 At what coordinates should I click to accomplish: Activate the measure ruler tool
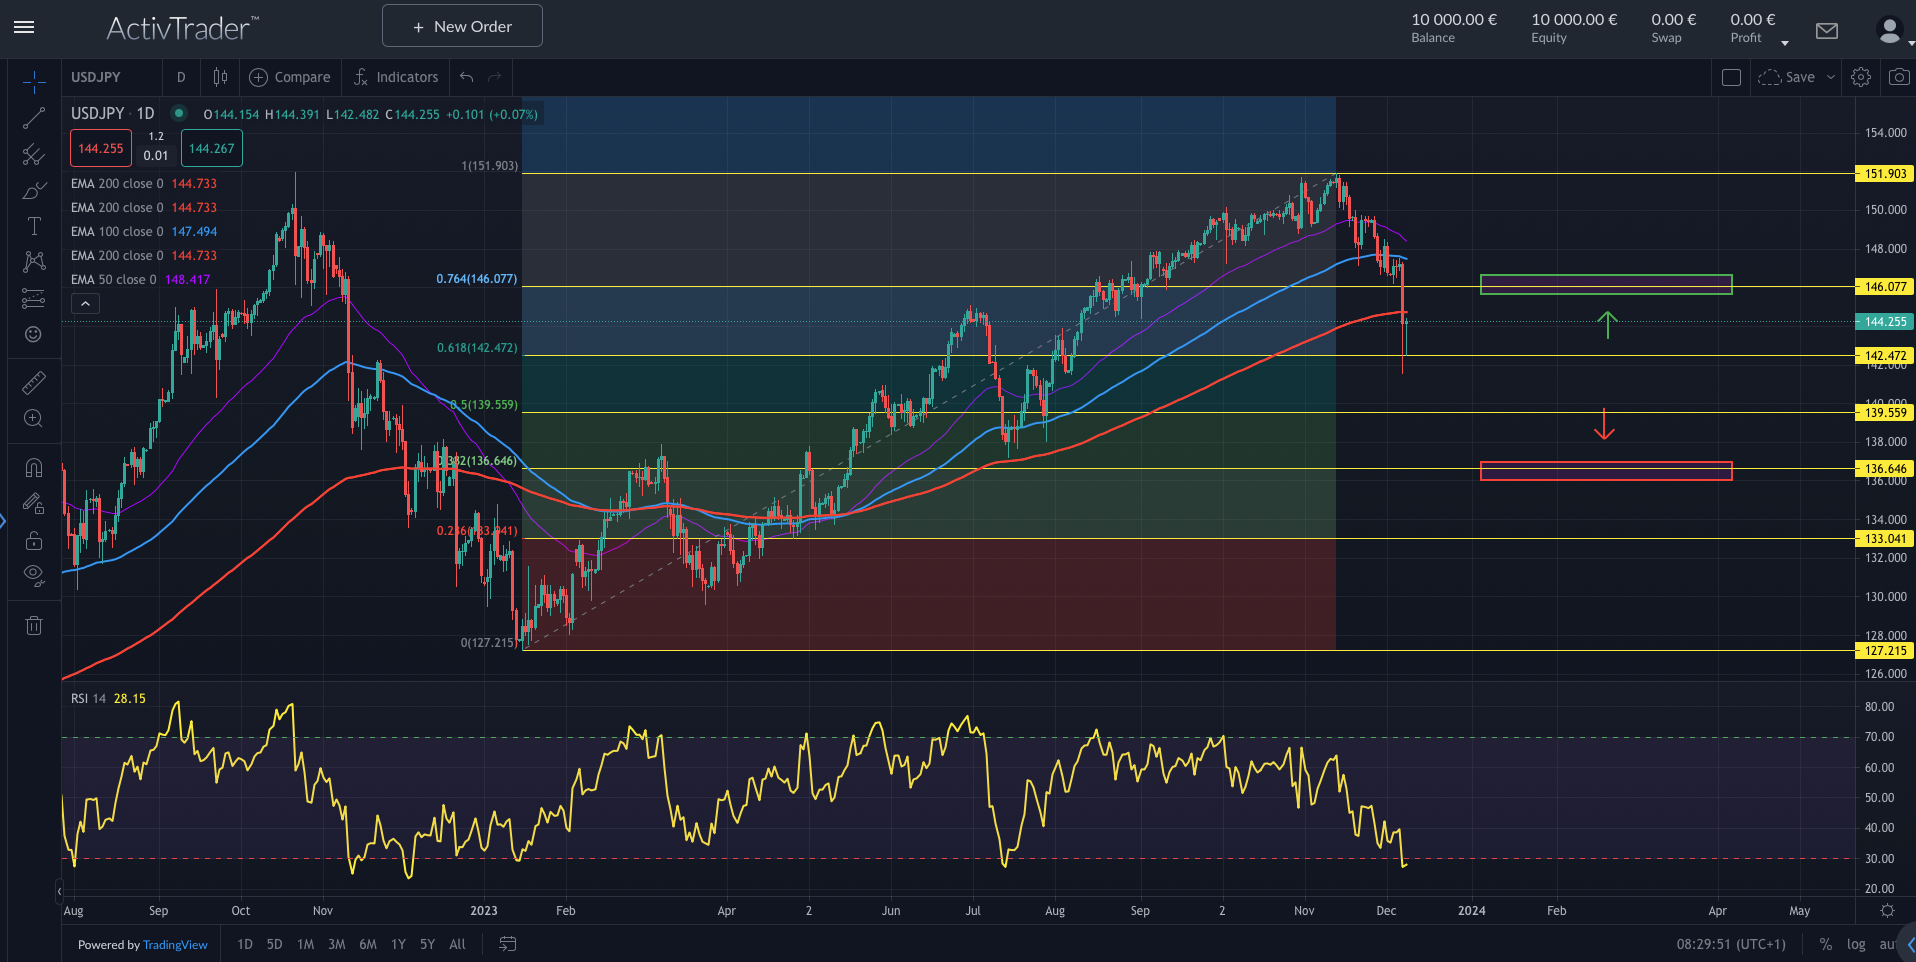[x=34, y=383]
